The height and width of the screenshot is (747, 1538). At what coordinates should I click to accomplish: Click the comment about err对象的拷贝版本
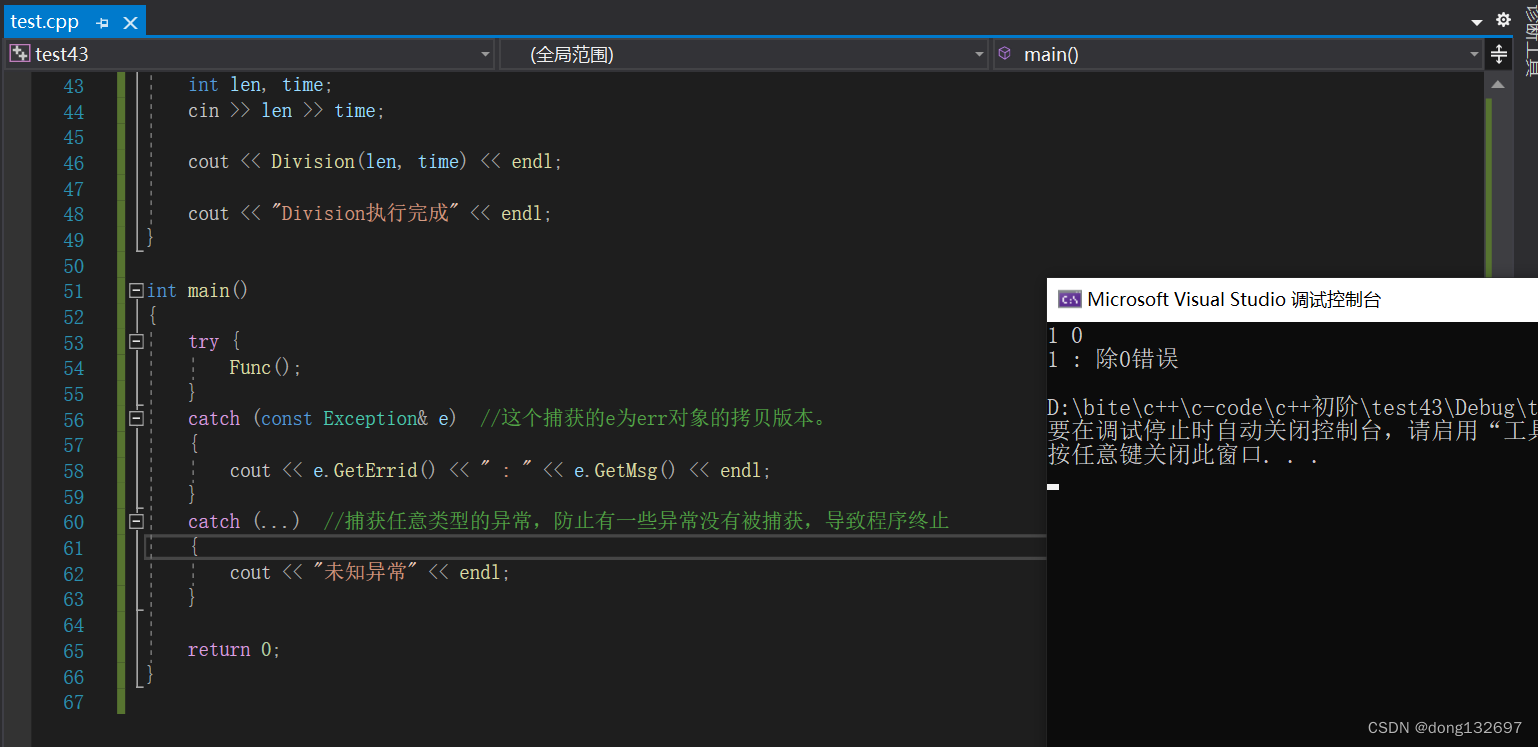pyautogui.click(x=654, y=419)
